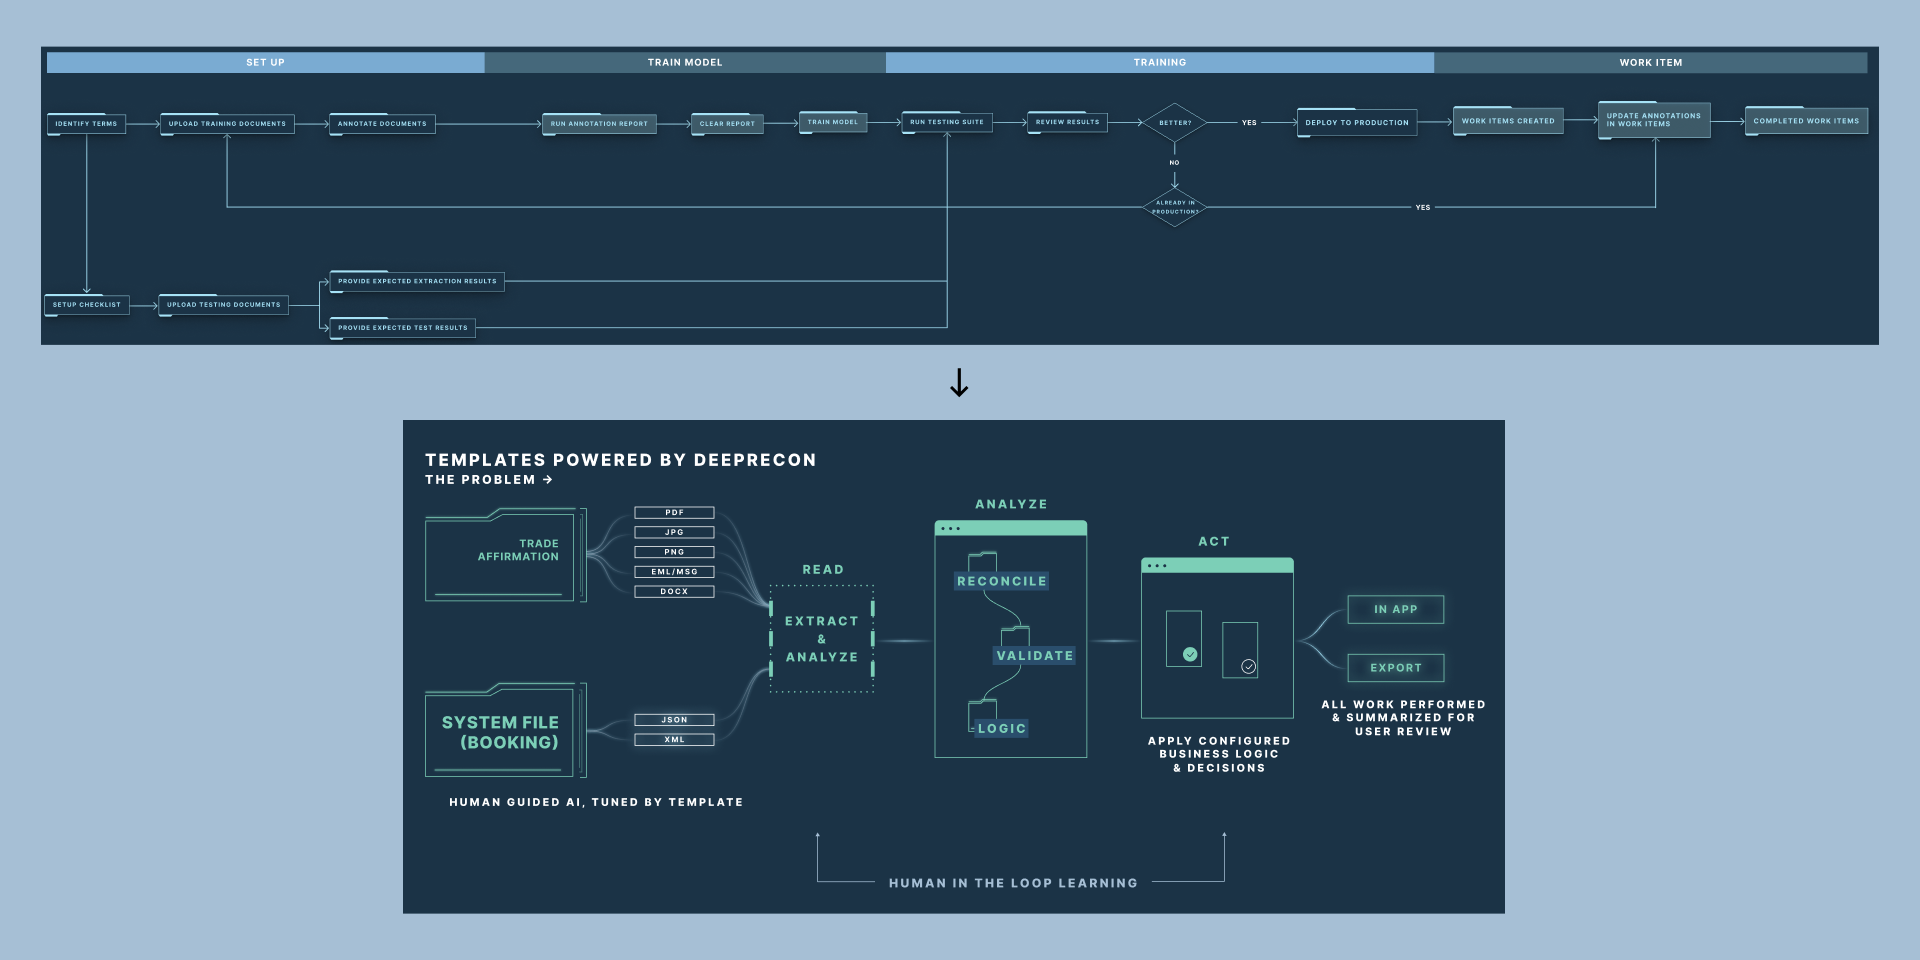Click the Deploy to Production node

(1357, 123)
